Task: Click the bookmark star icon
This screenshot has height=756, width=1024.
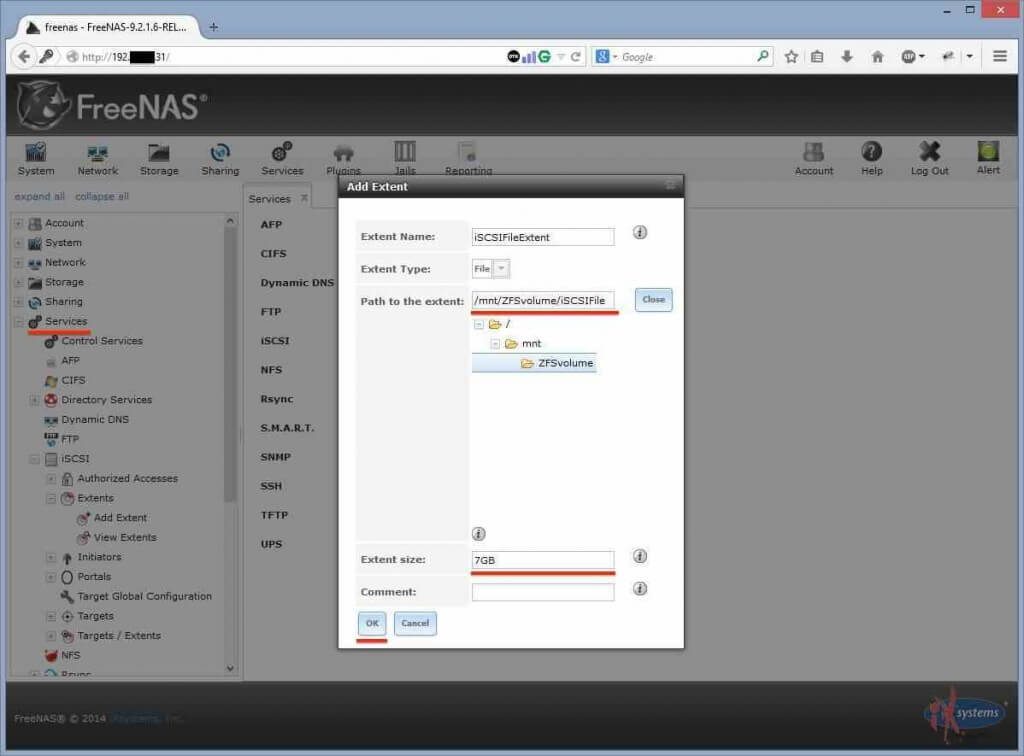Action: tap(791, 57)
